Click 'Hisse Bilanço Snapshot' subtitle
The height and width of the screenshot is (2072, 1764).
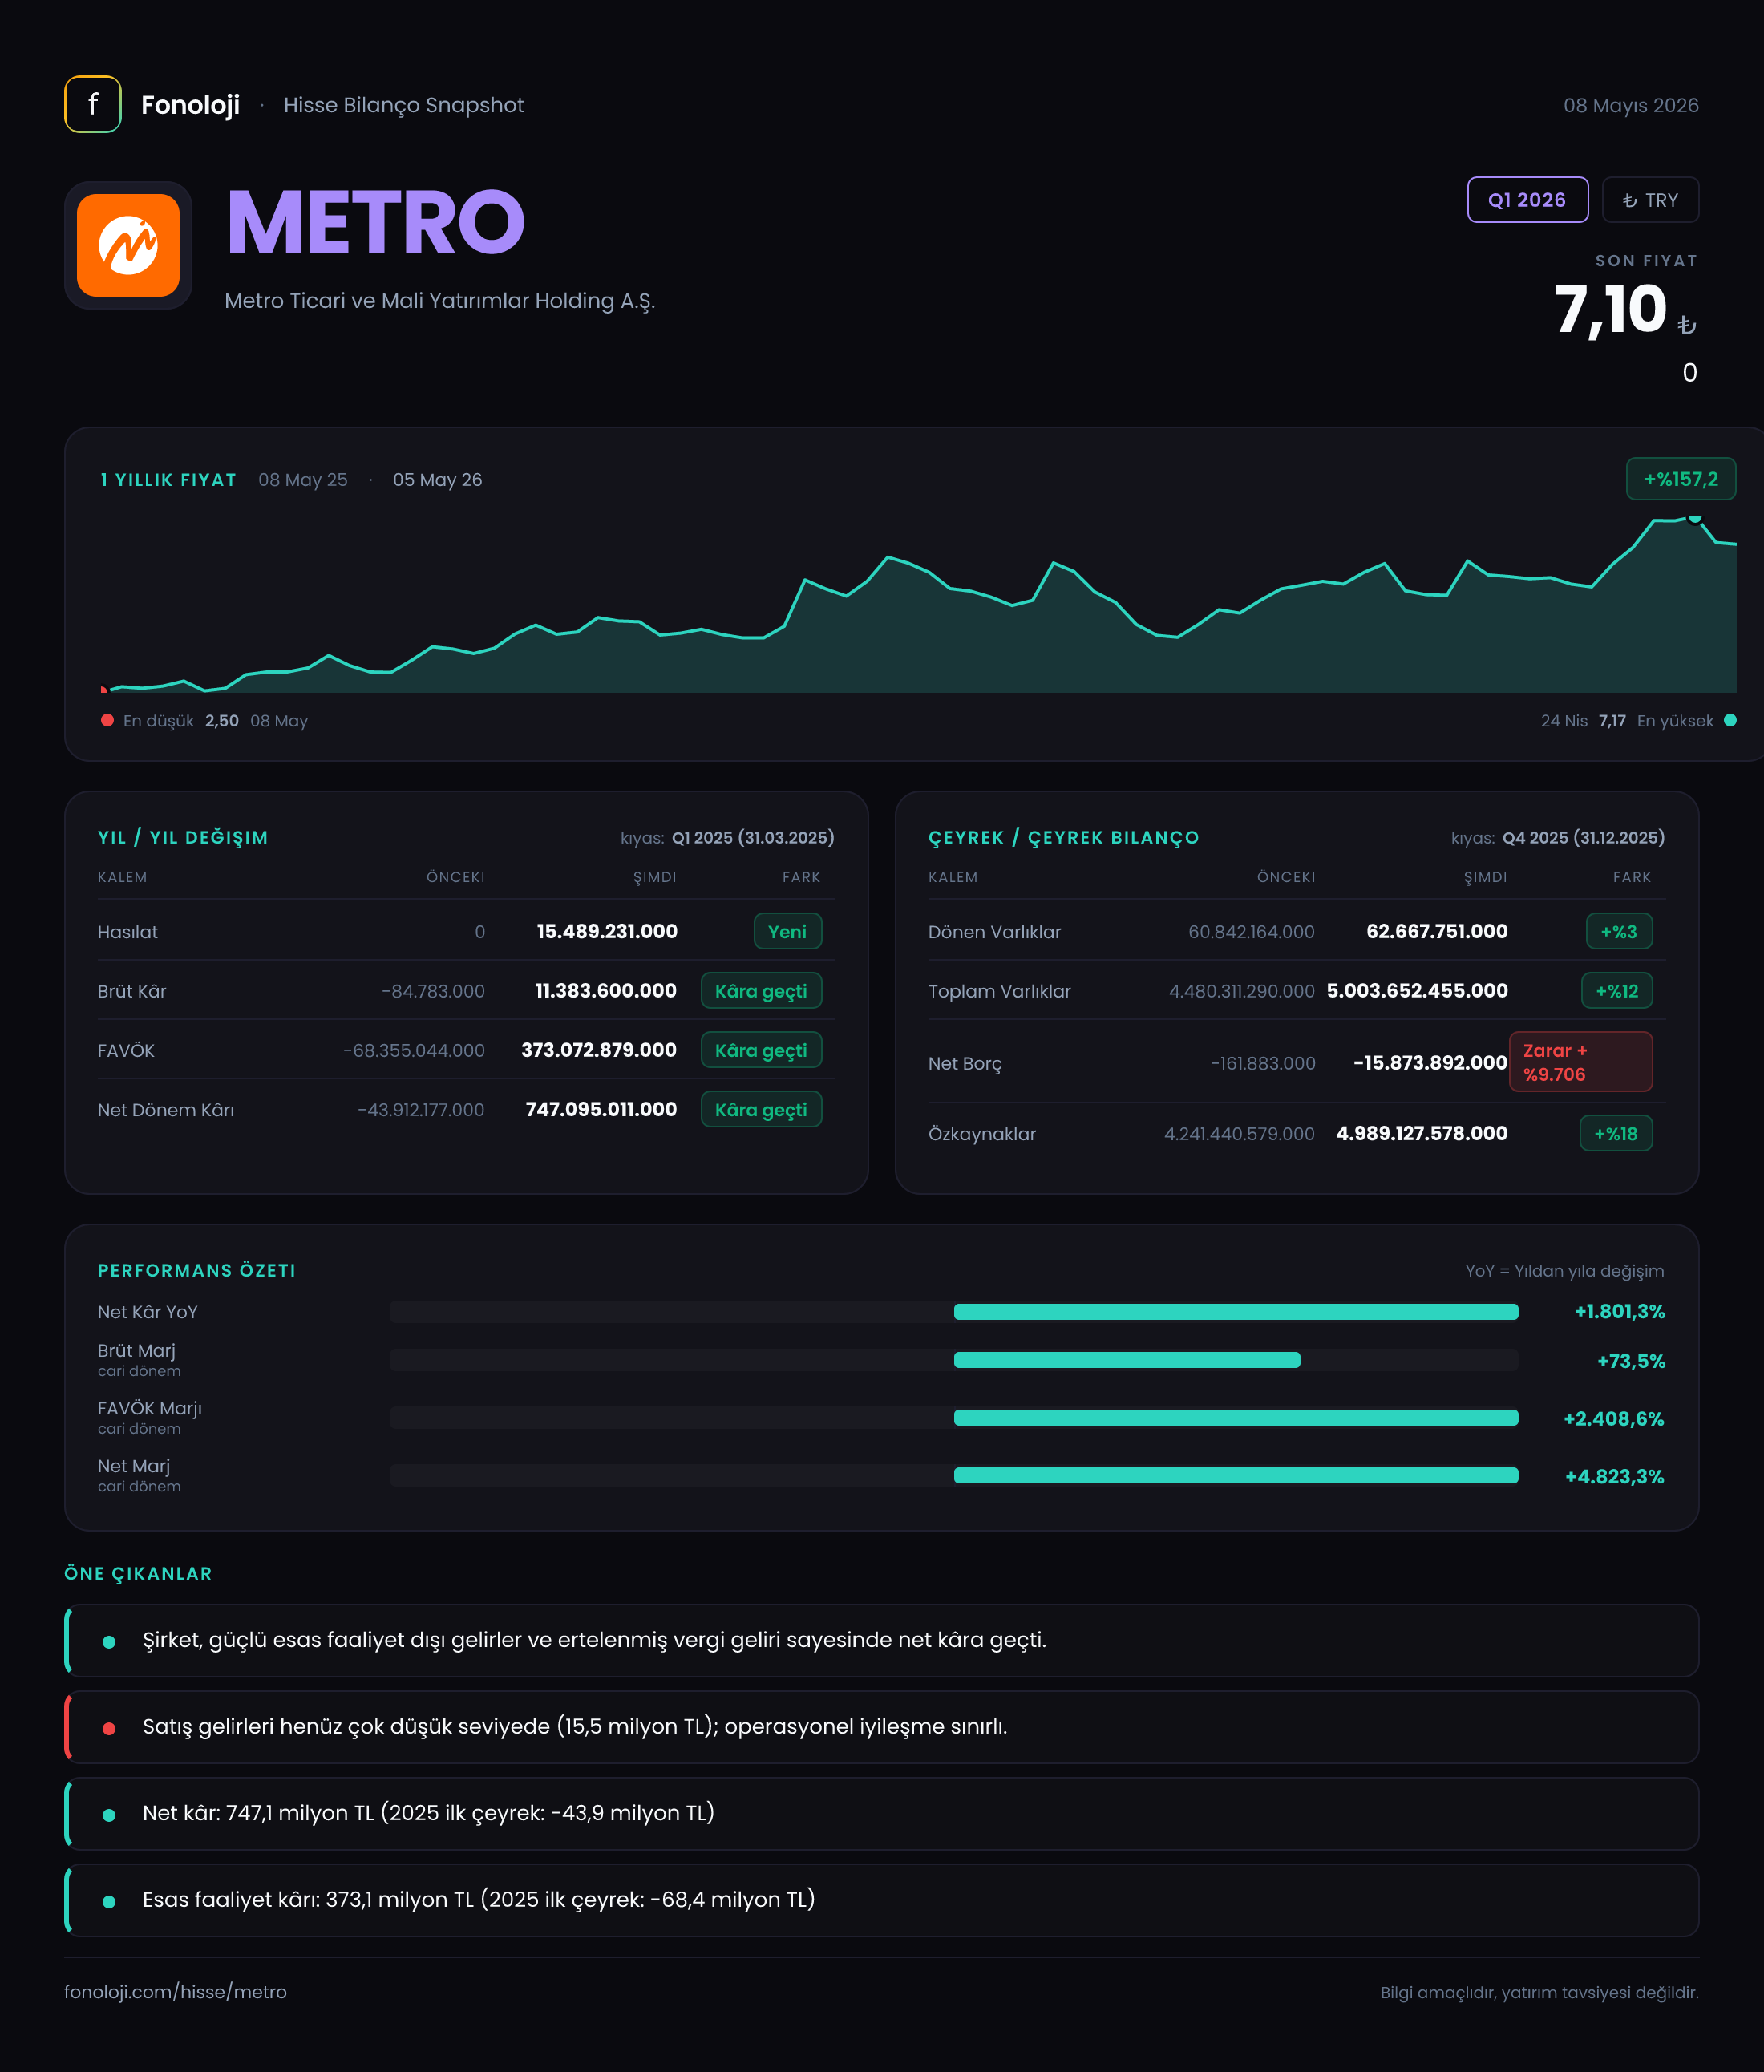coord(403,105)
